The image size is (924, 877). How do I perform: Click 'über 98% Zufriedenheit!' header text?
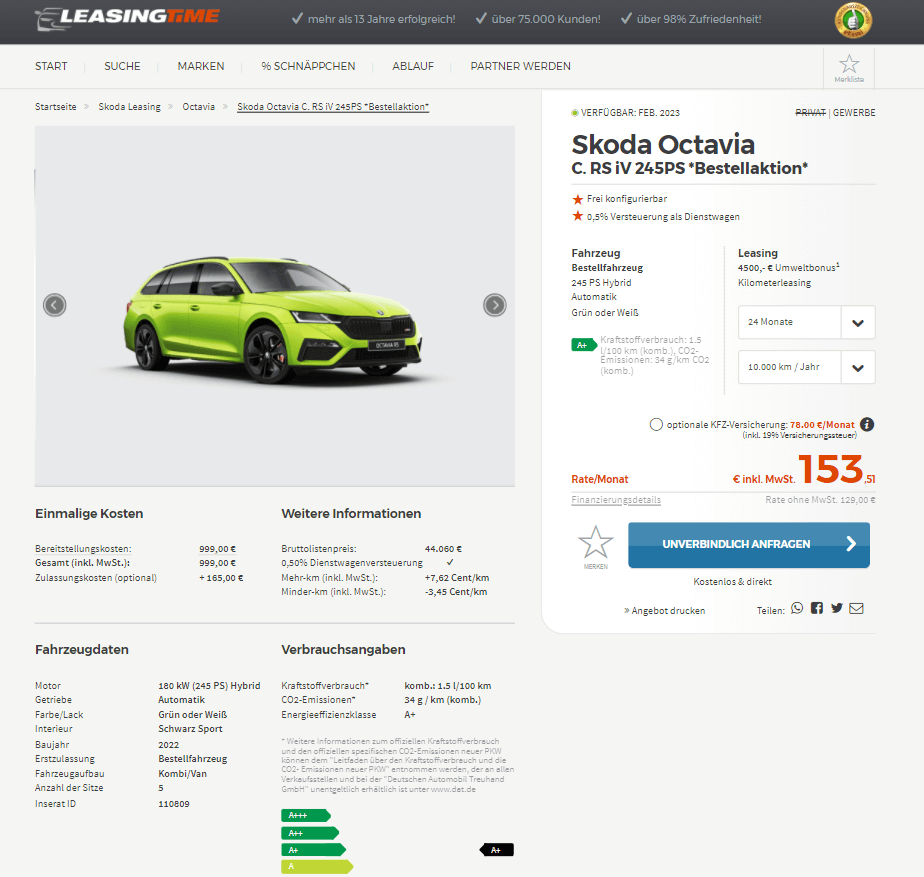(x=699, y=19)
